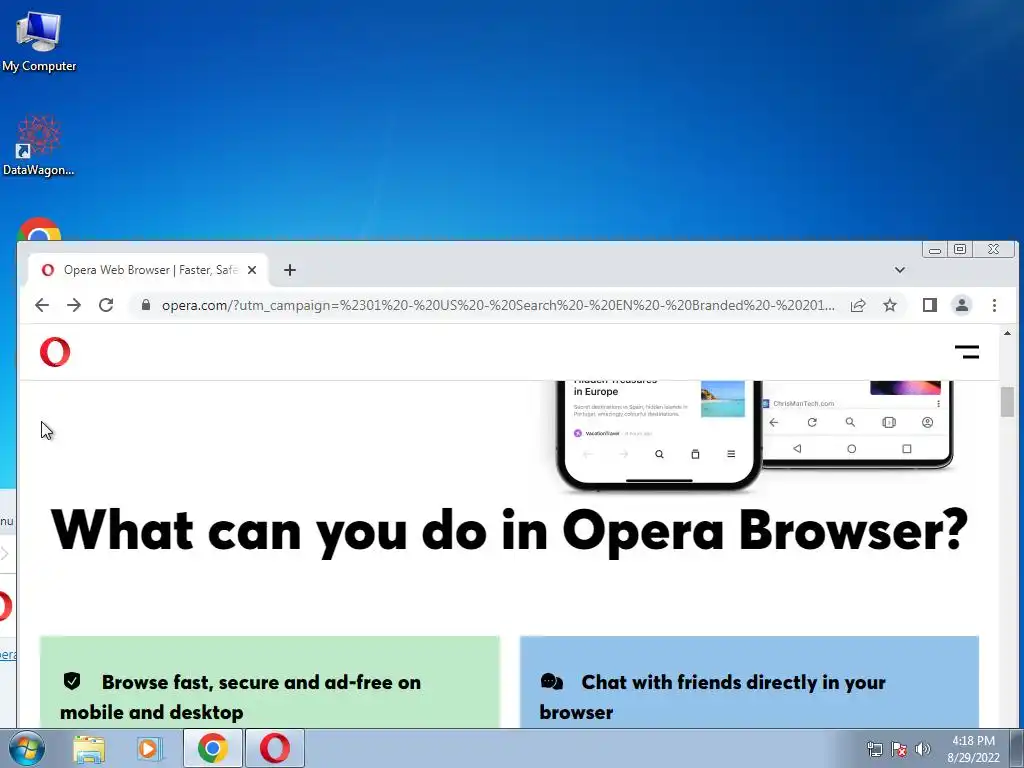Click the chat bubbles icon in blue card
This screenshot has width=1024, height=768.
pyautogui.click(x=552, y=682)
